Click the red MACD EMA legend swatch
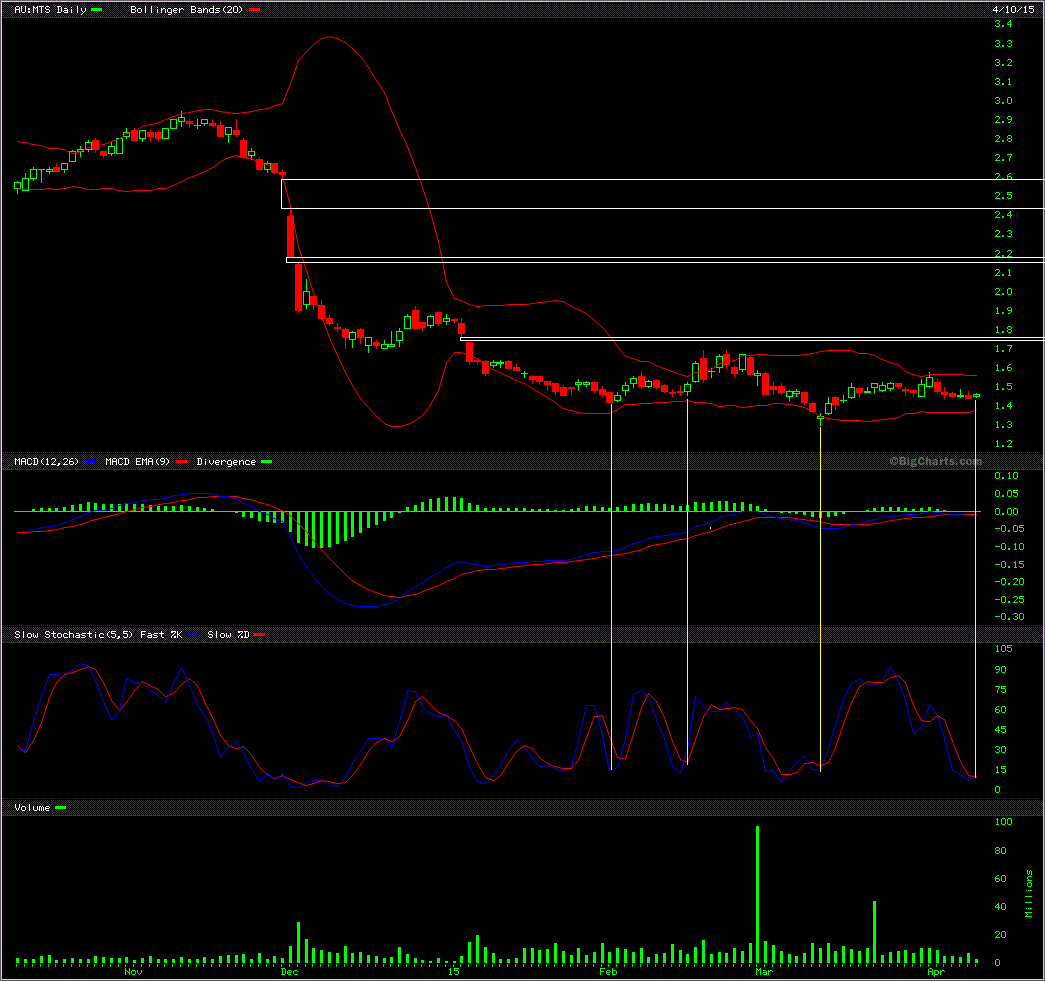The width and height of the screenshot is (1045, 981). (x=181, y=462)
